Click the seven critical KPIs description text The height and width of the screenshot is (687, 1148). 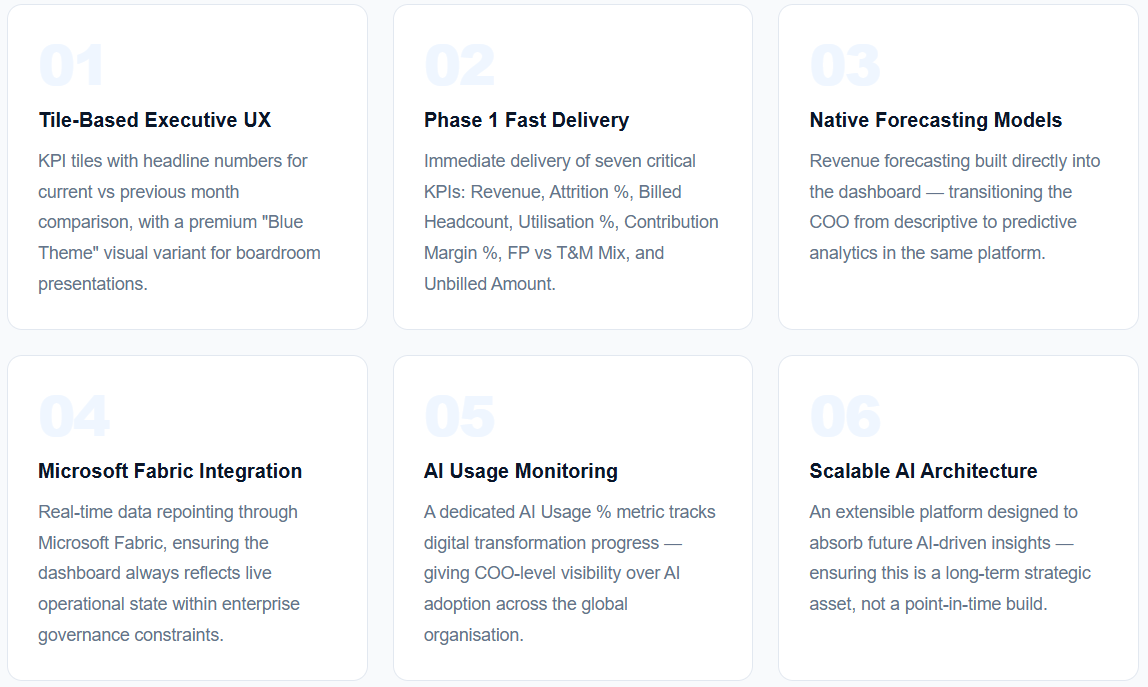click(571, 222)
